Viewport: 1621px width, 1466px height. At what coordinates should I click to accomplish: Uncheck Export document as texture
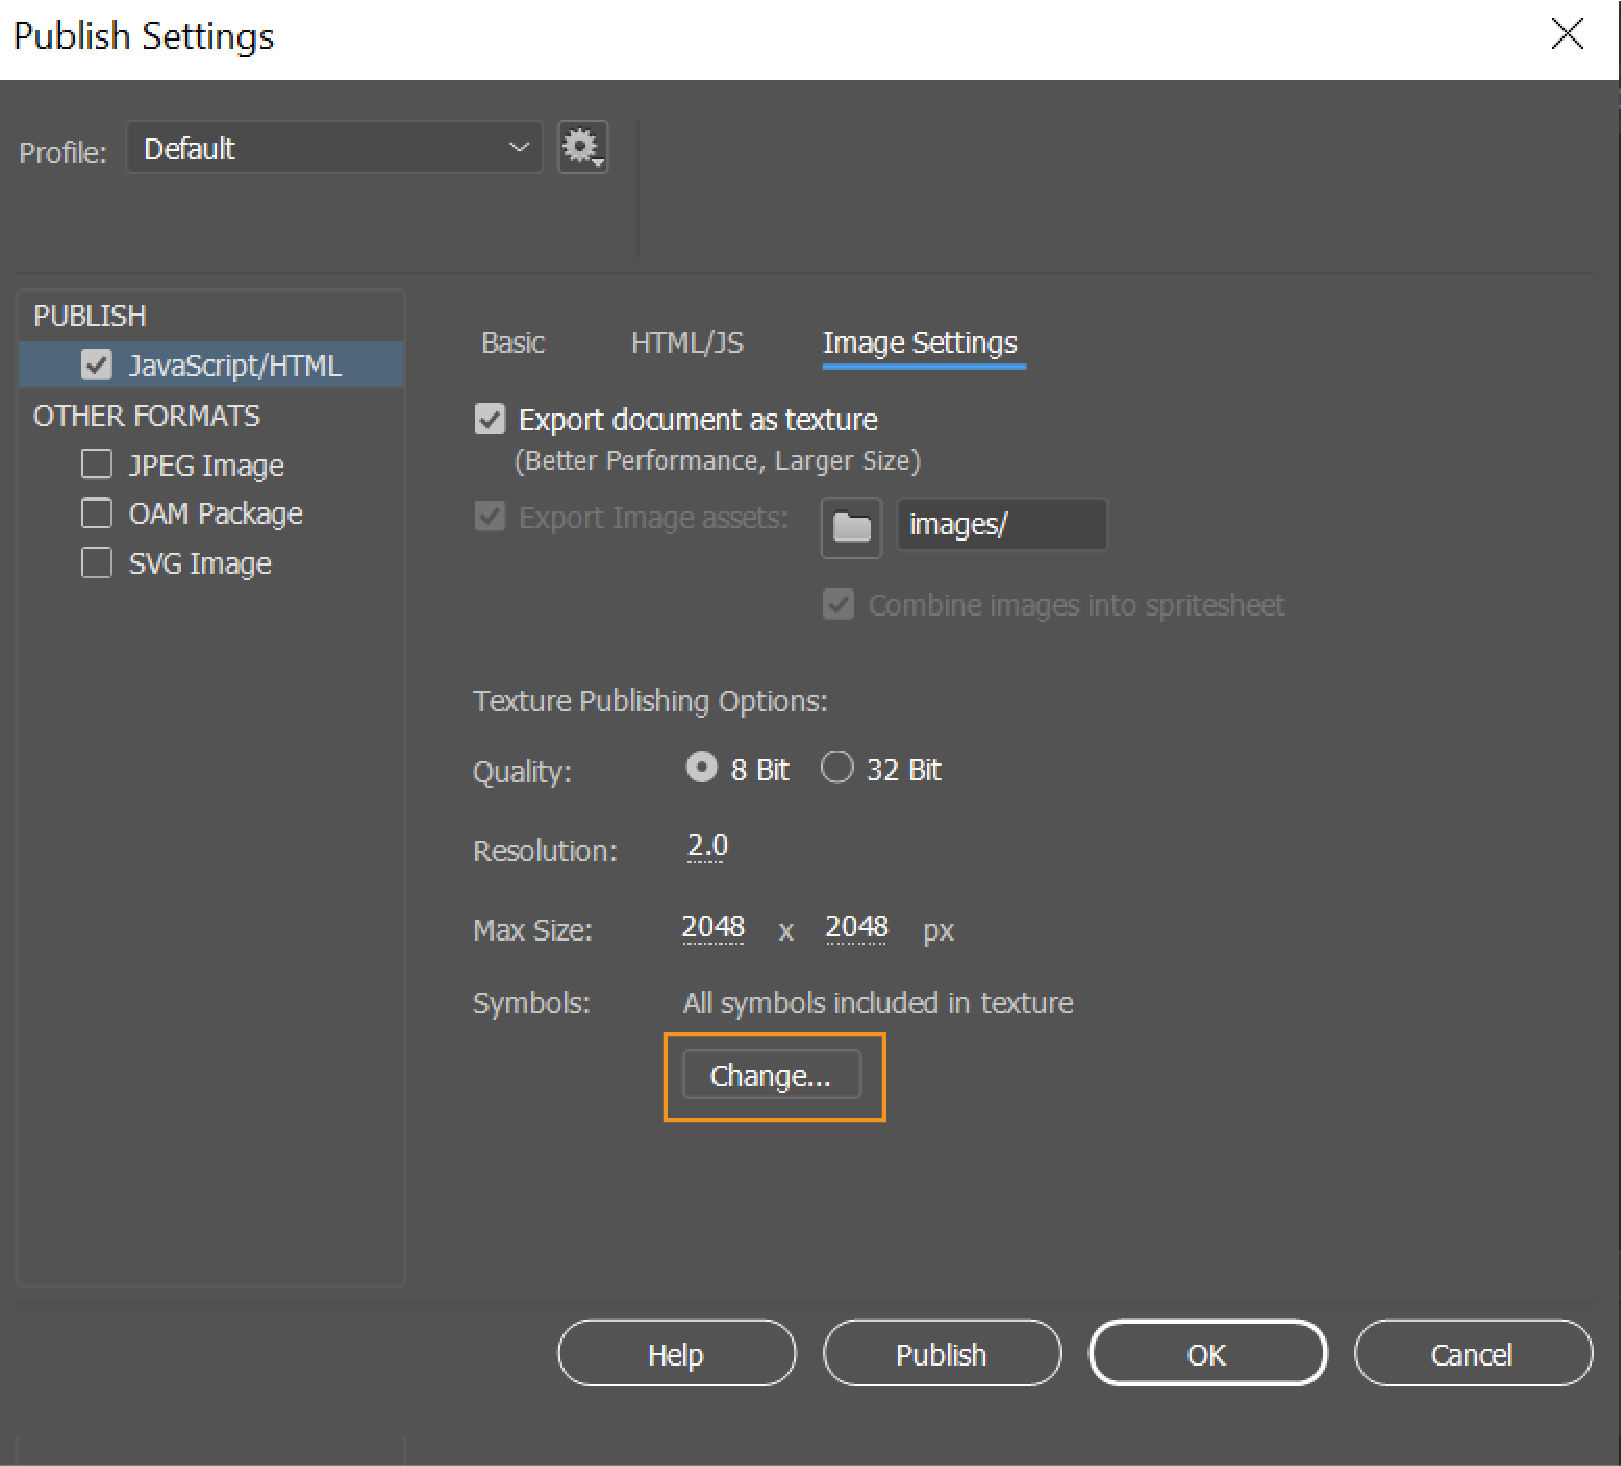pos(489,419)
